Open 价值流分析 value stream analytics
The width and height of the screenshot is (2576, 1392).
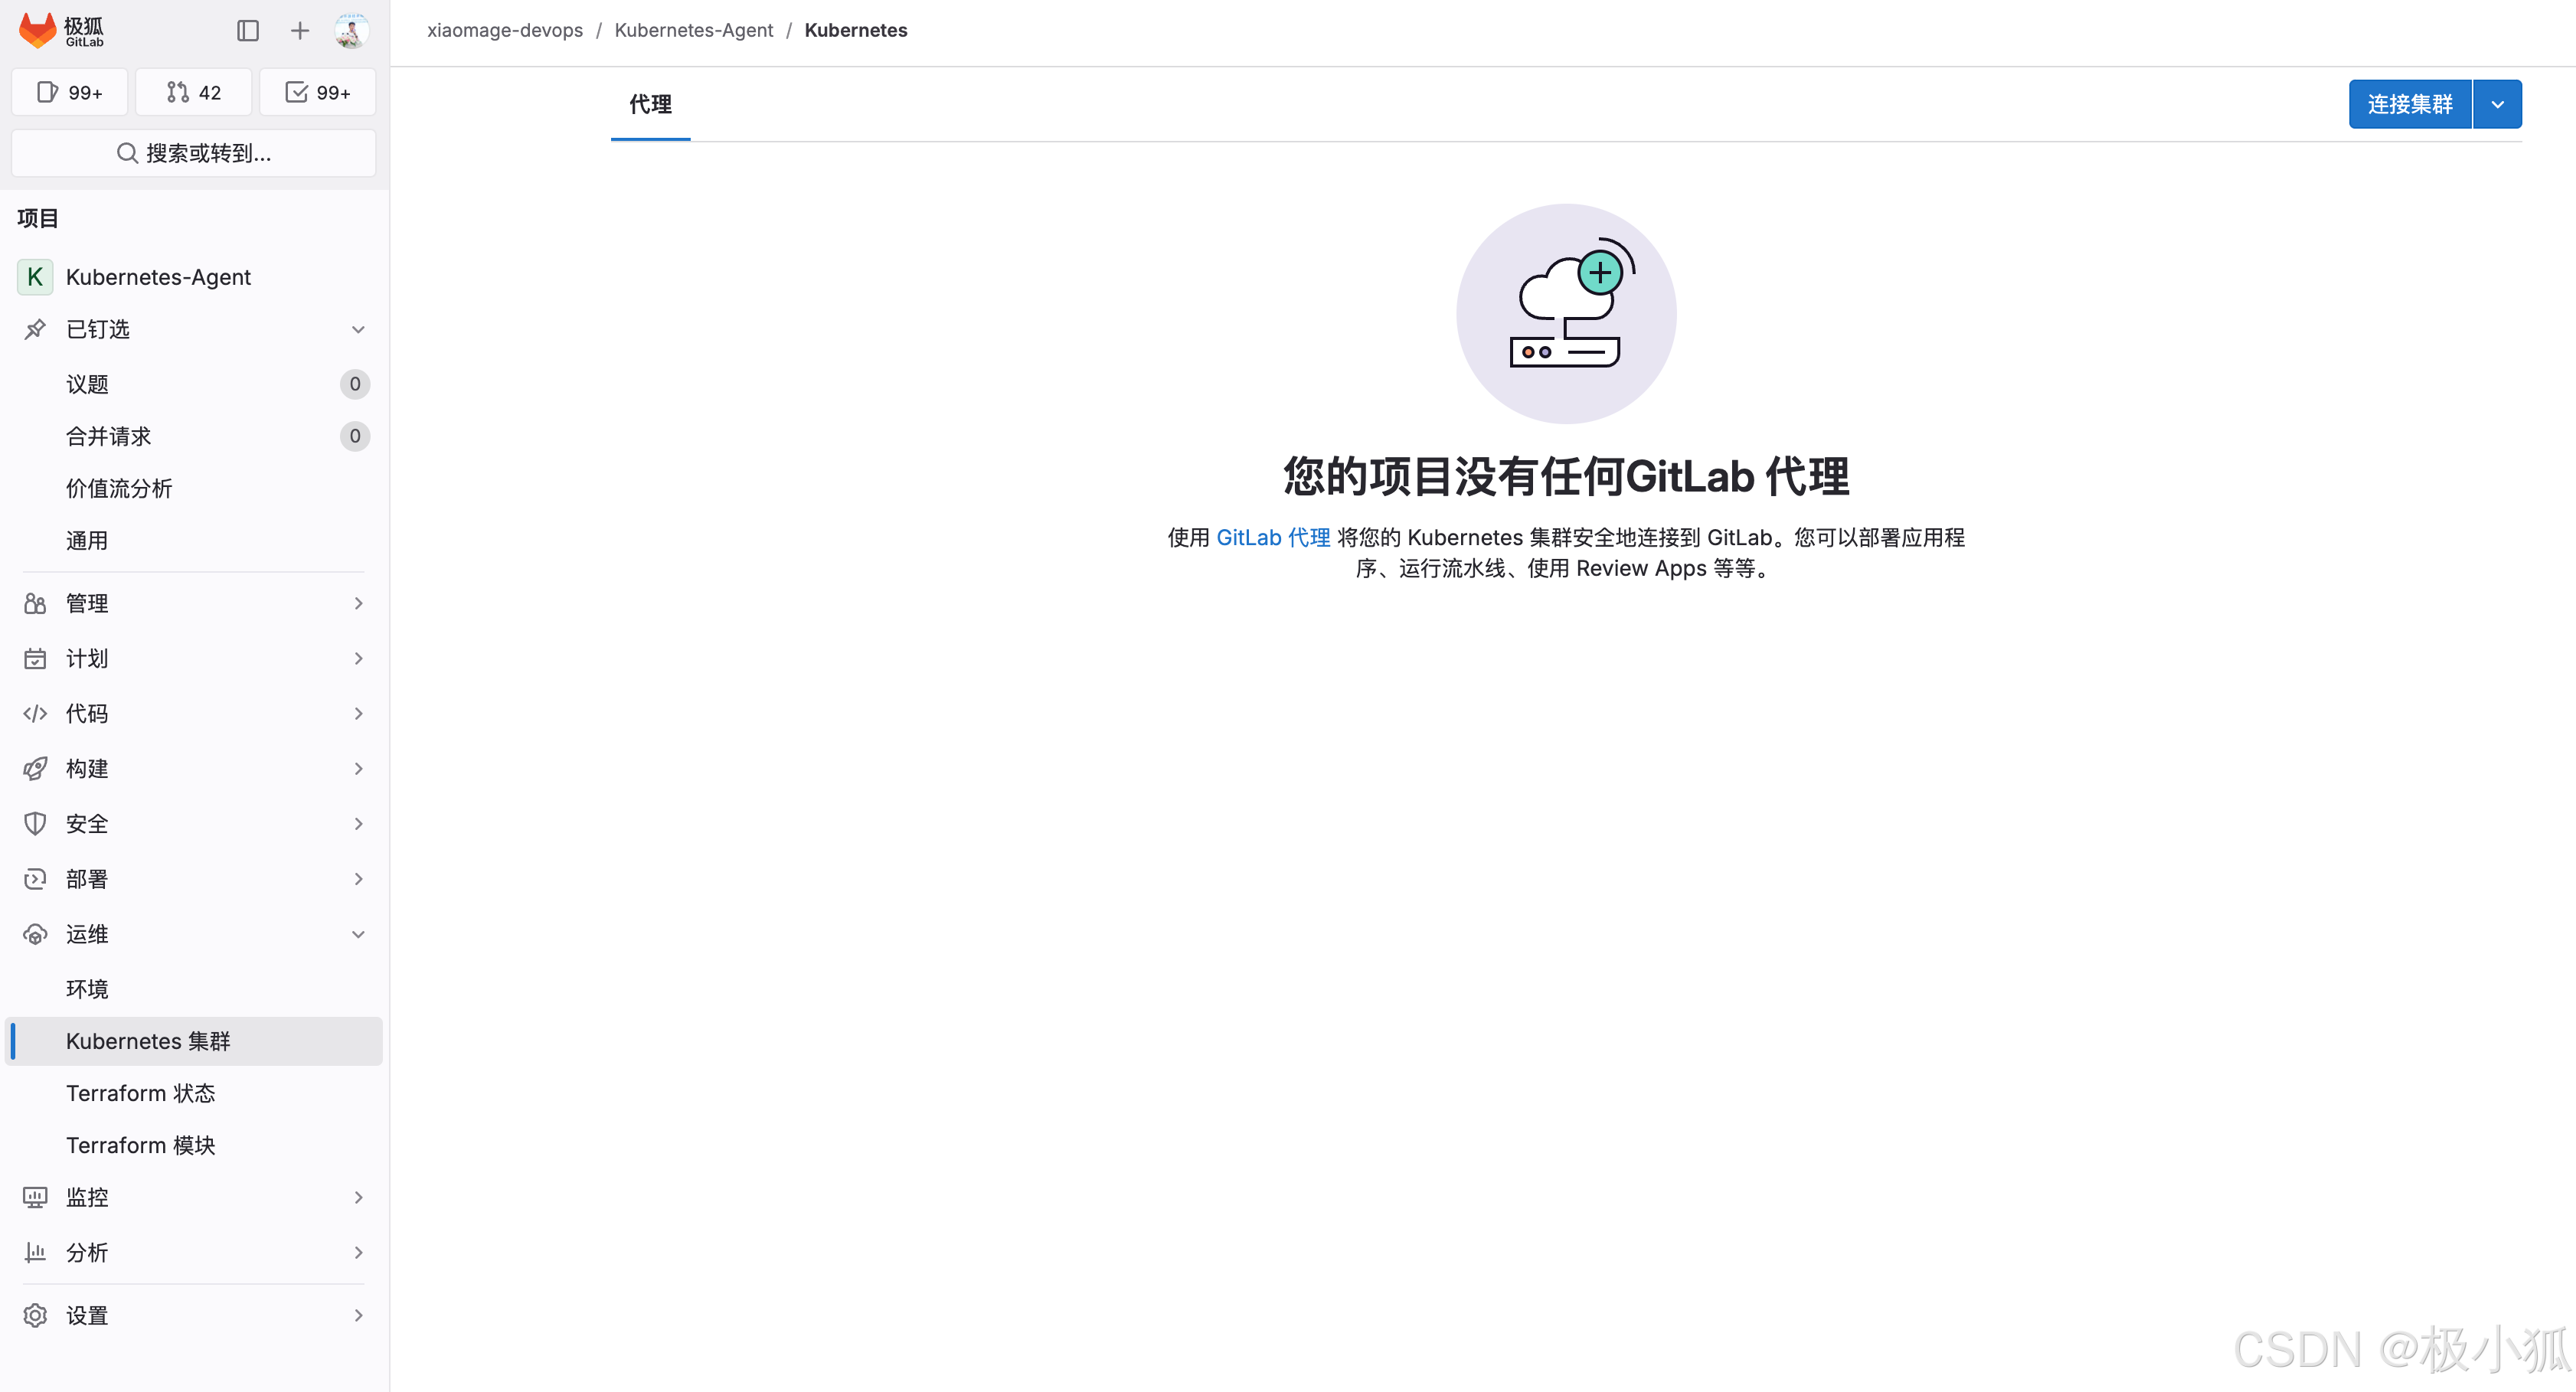[x=194, y=488]
